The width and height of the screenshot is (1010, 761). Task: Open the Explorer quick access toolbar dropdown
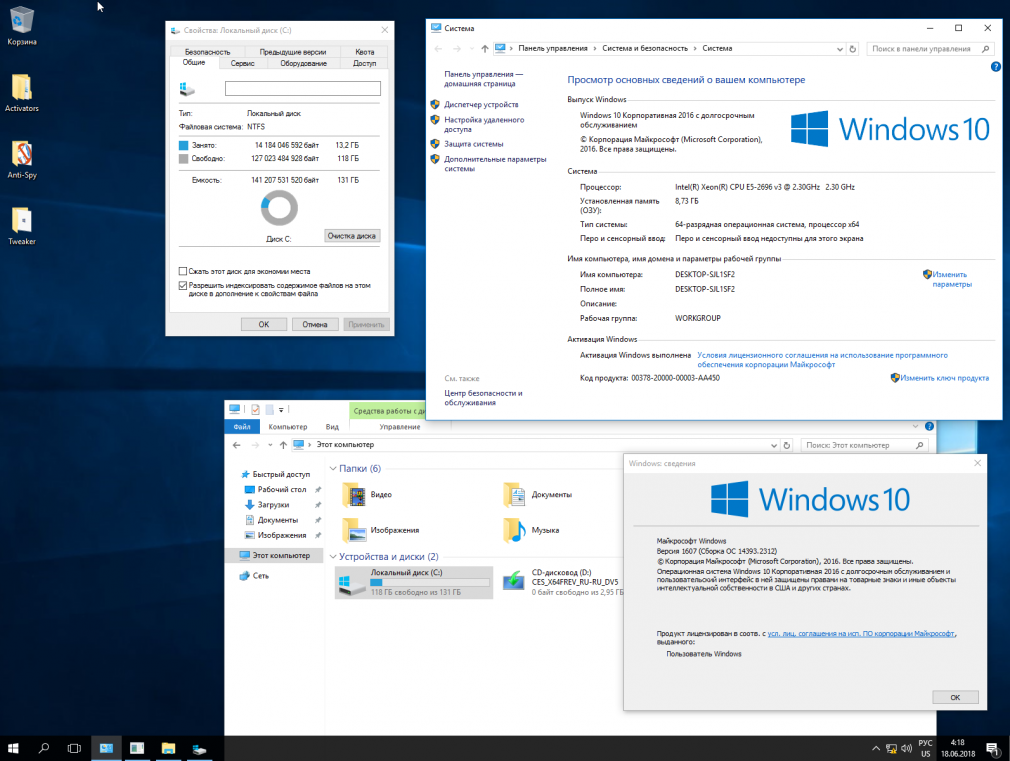pyautogui.click(x=281, y=409)
